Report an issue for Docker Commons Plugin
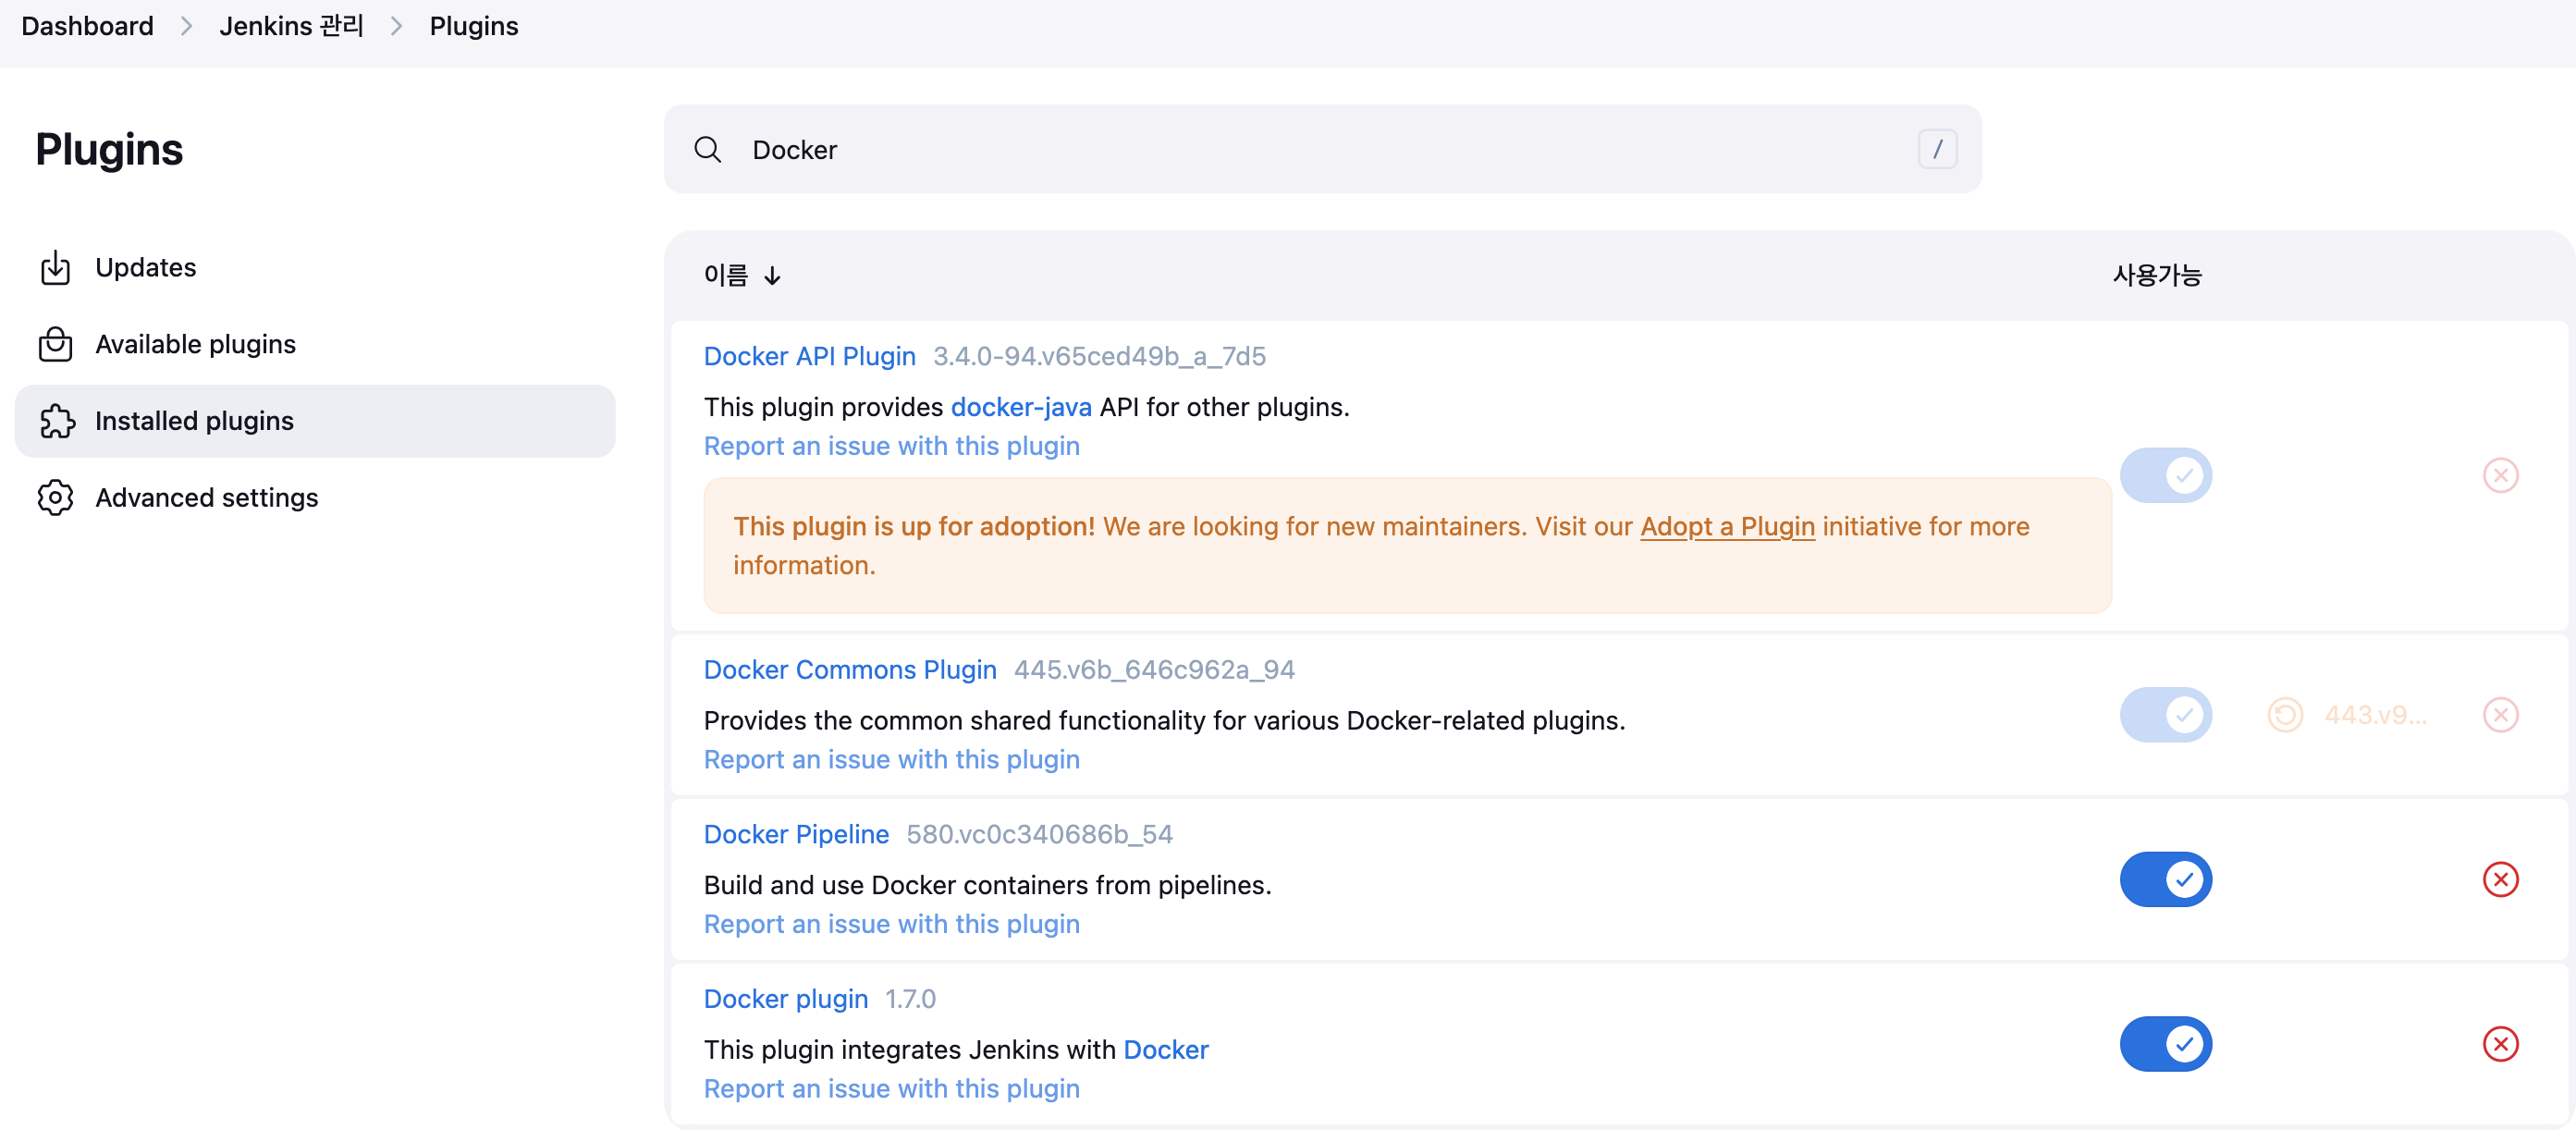 click(x=891, y=760)
